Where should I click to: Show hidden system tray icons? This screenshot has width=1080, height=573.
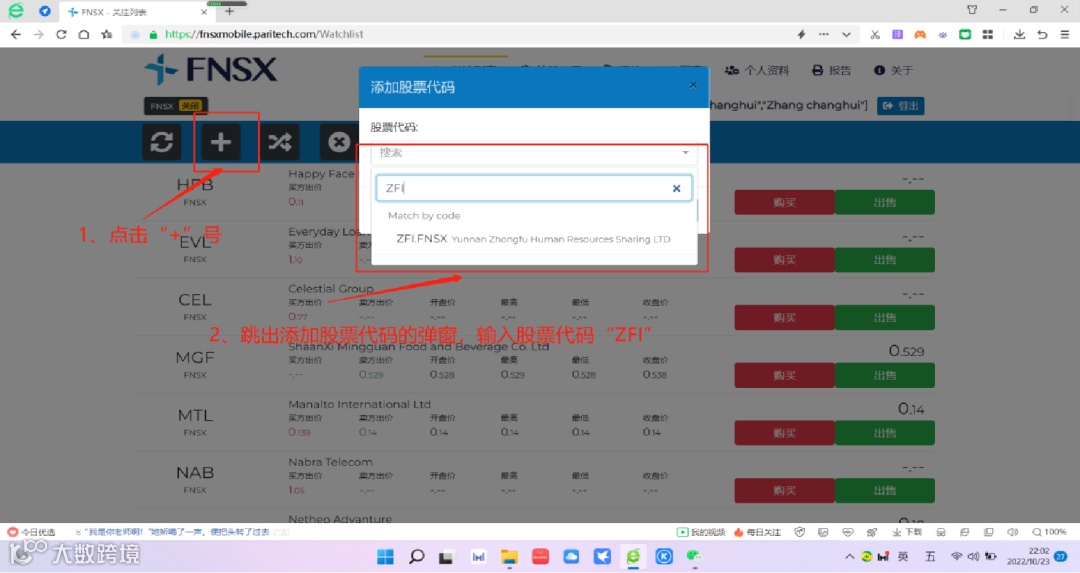(849, 556)
